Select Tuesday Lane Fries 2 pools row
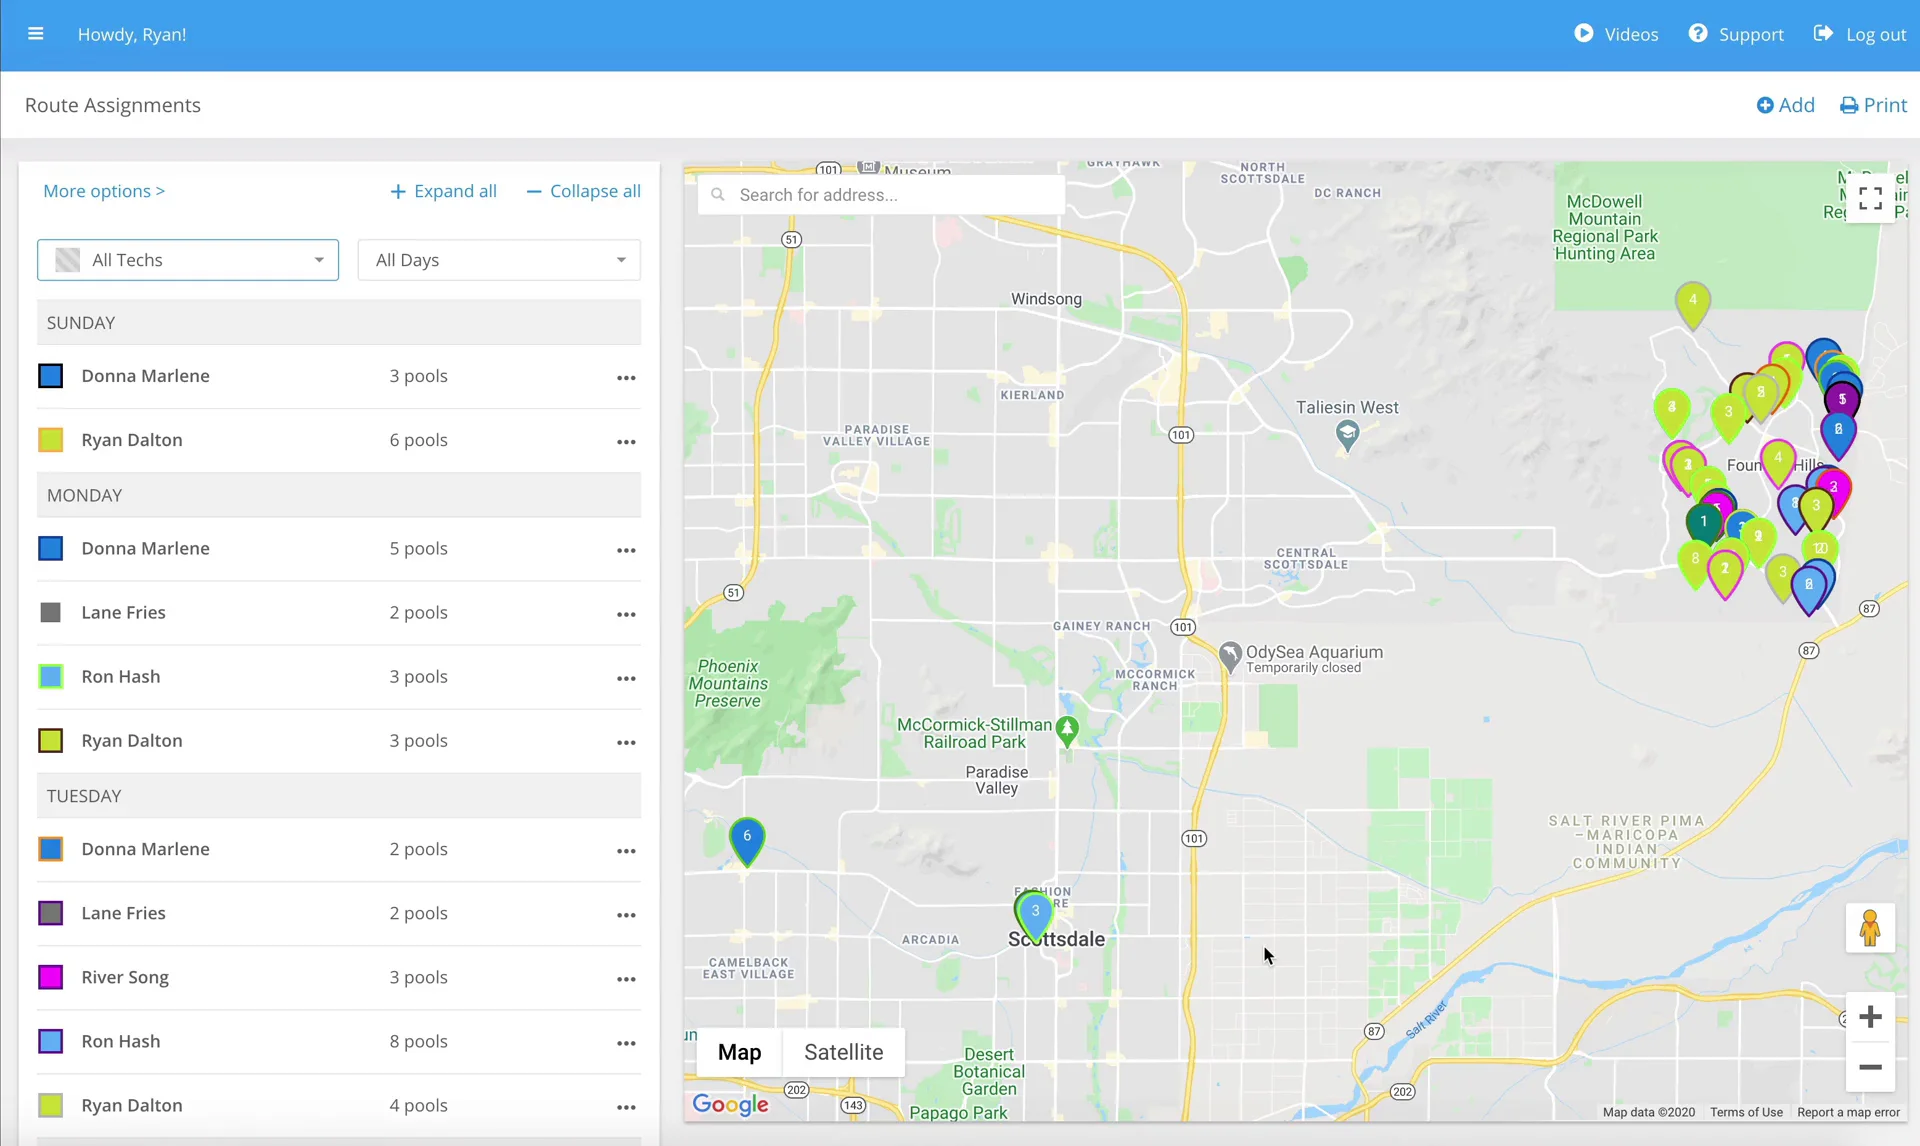Viewport: 1920px width, 1146px height. pos(339,914)
